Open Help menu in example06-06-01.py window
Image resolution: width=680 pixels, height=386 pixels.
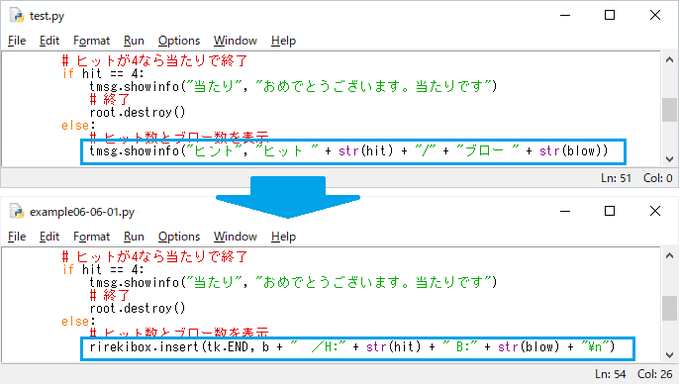[x=284, y=237]
